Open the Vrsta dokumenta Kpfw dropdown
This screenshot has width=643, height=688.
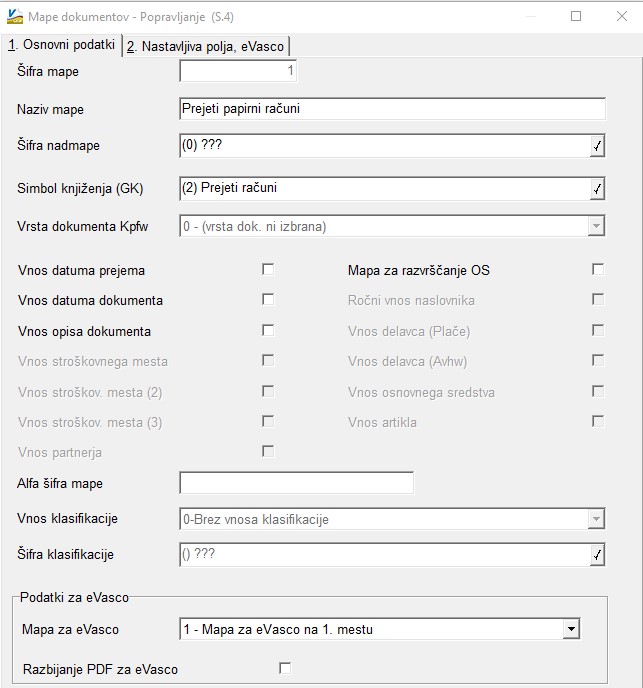596,226
